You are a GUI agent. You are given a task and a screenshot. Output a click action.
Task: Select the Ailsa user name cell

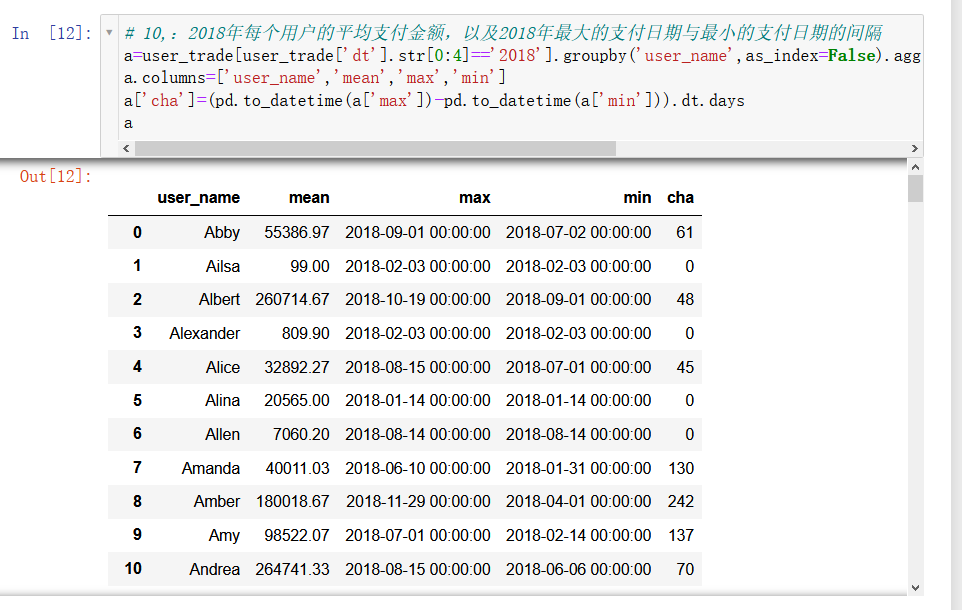(x=223, y=266)
